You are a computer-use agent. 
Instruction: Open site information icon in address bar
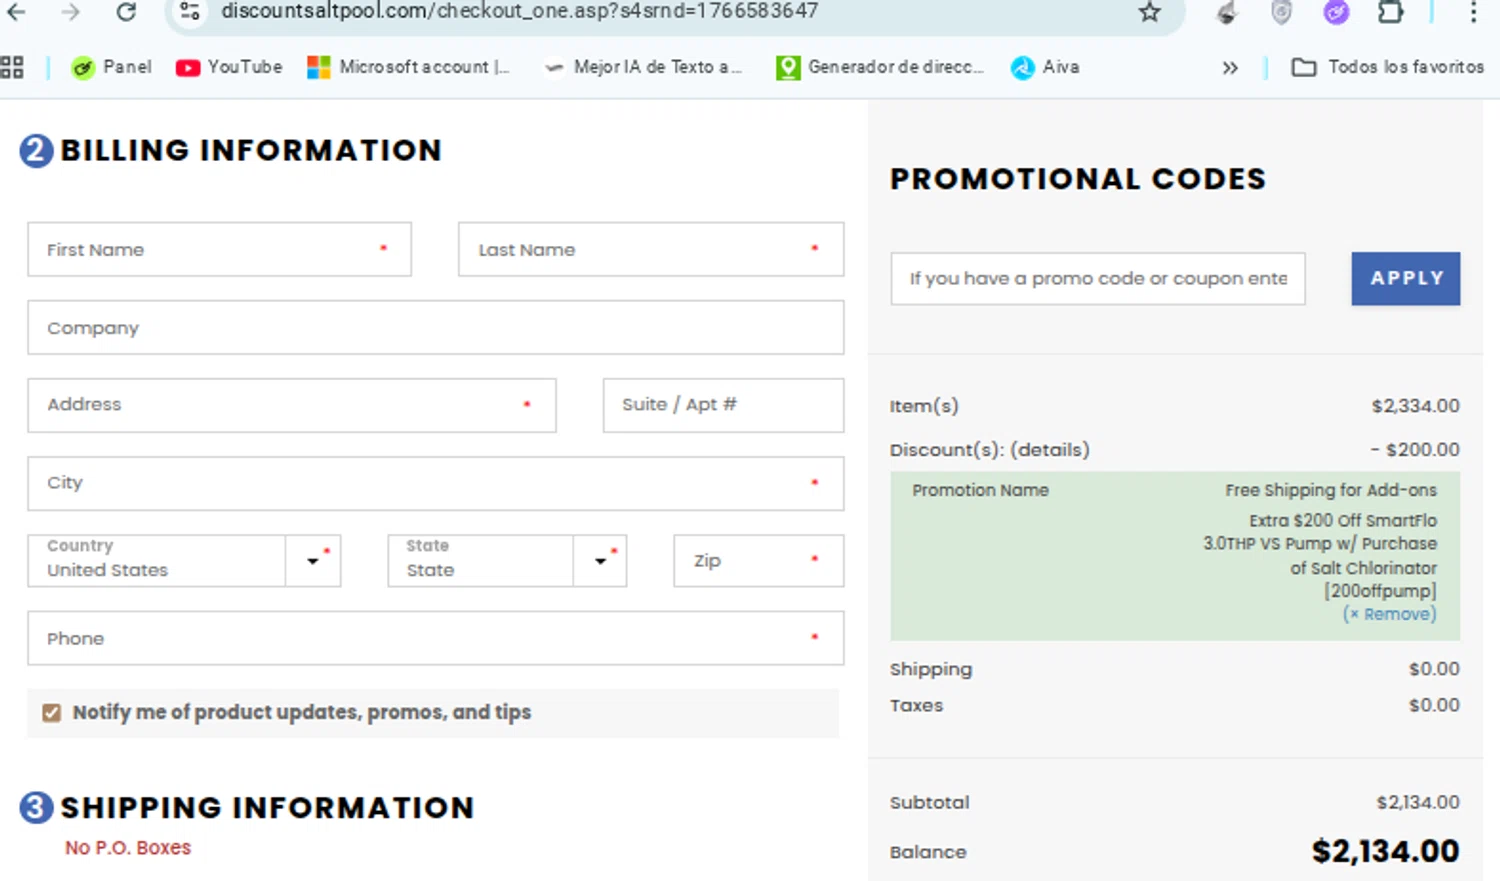(190, 12)
